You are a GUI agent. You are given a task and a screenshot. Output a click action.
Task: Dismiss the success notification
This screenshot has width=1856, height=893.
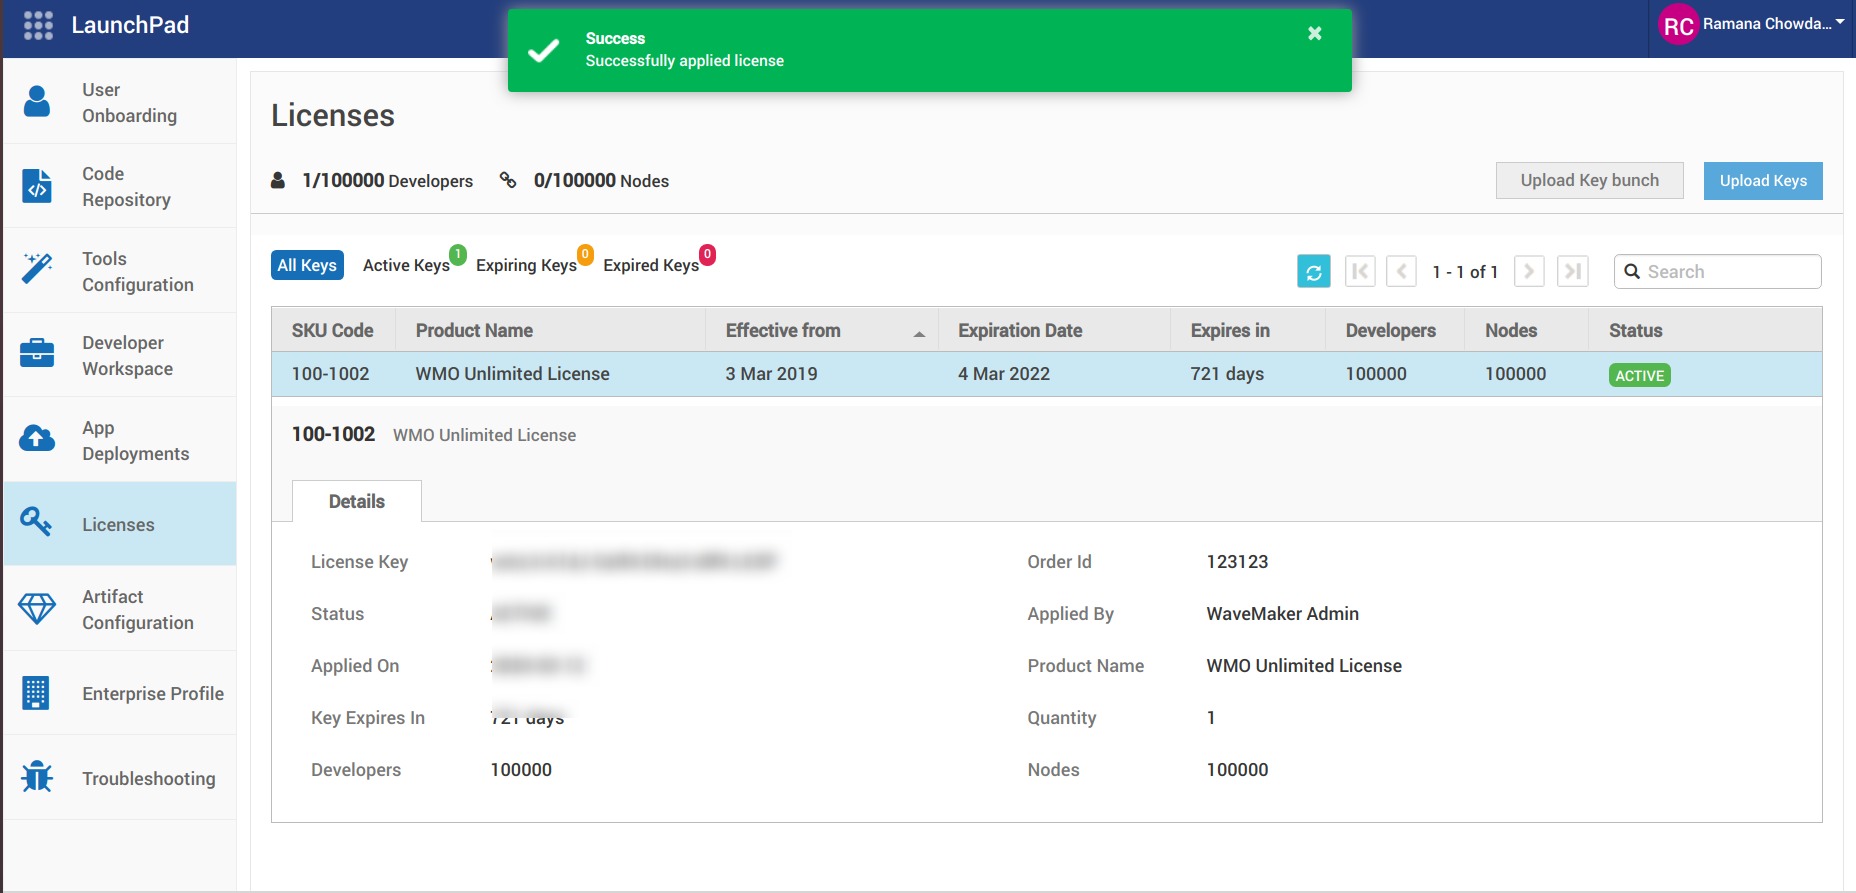coord(1314,34)
